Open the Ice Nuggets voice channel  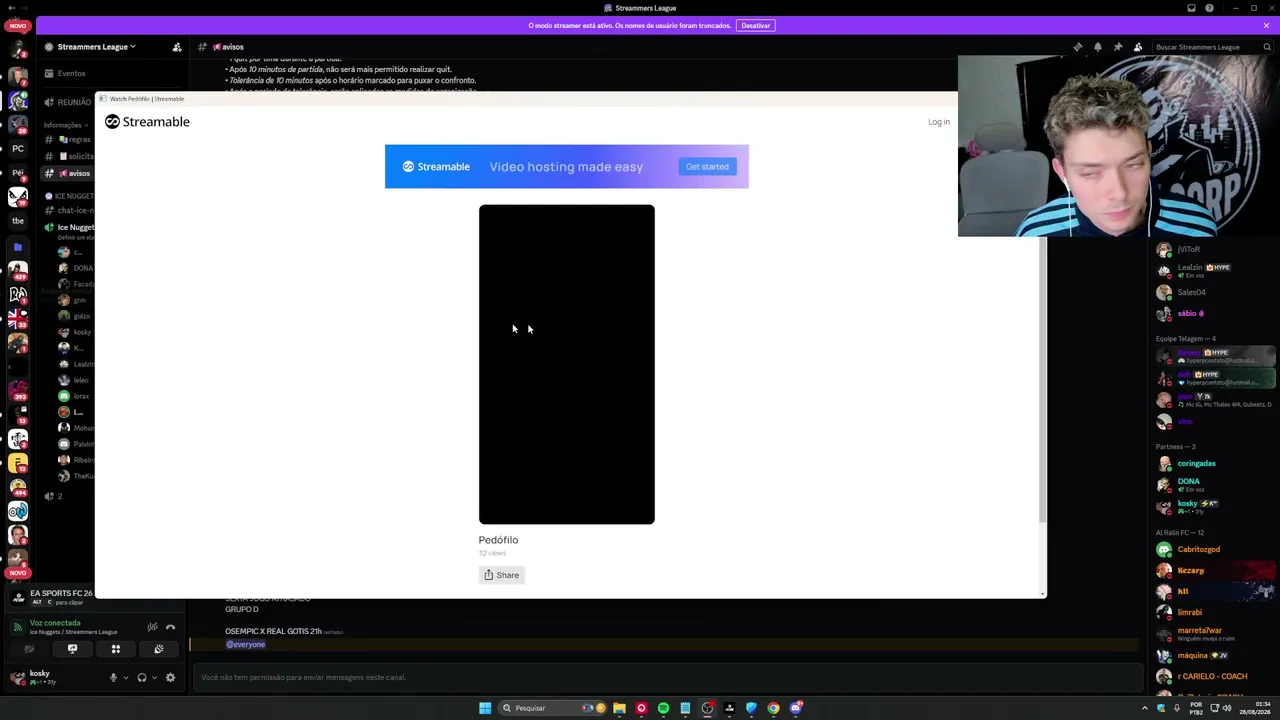click(x=70, y=228)
